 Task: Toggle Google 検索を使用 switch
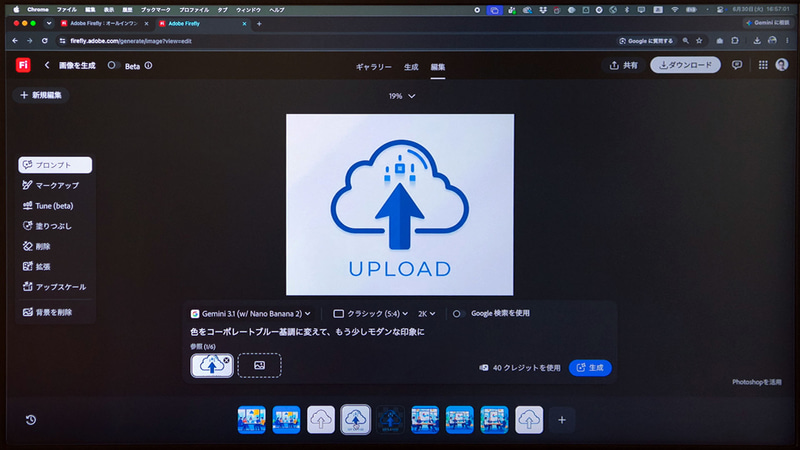459,314
